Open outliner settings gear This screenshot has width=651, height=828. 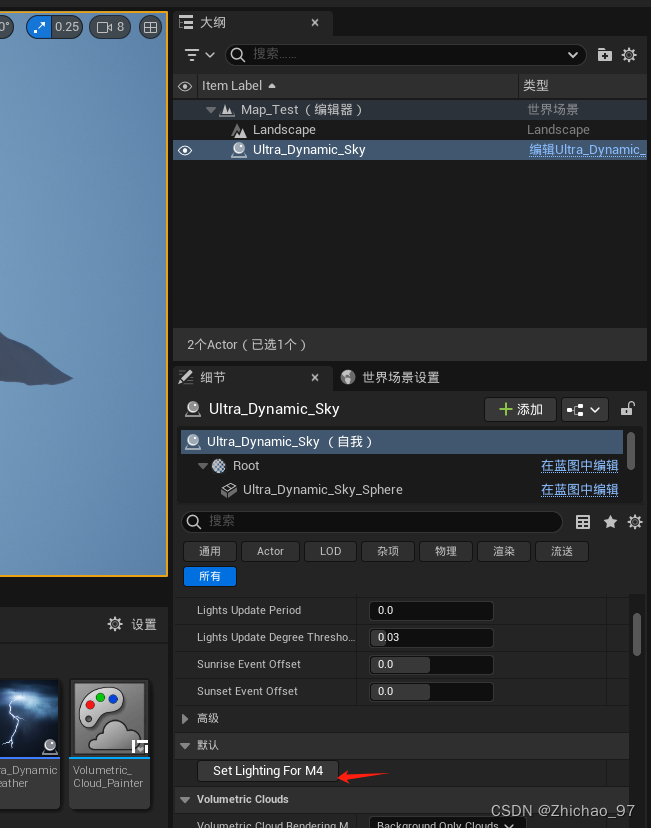pyautogui.click(x=629, y=55)
